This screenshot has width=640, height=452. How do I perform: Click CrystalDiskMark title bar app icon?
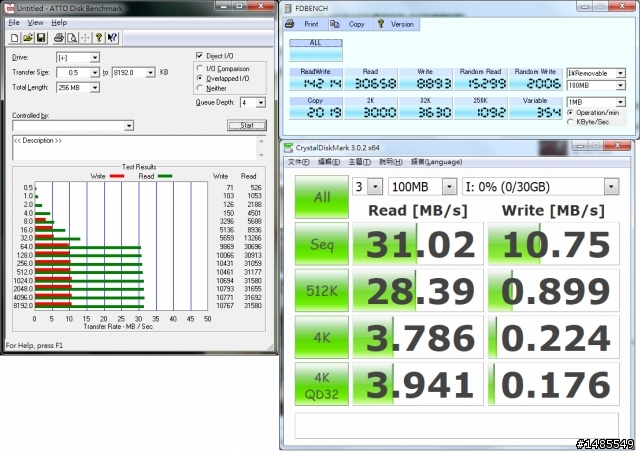[289, 147]
